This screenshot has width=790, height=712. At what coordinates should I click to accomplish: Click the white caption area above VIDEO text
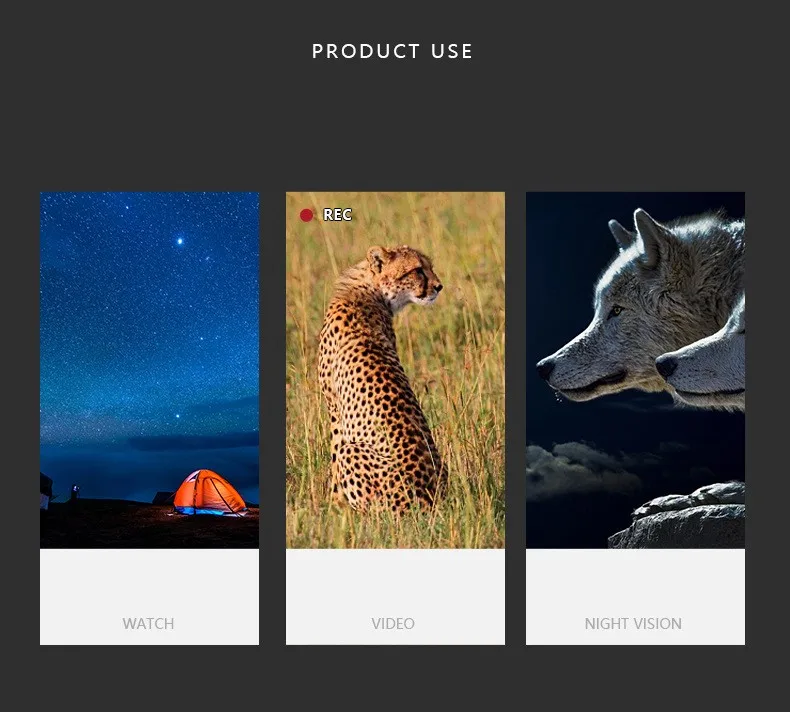(x=395, y=582)
